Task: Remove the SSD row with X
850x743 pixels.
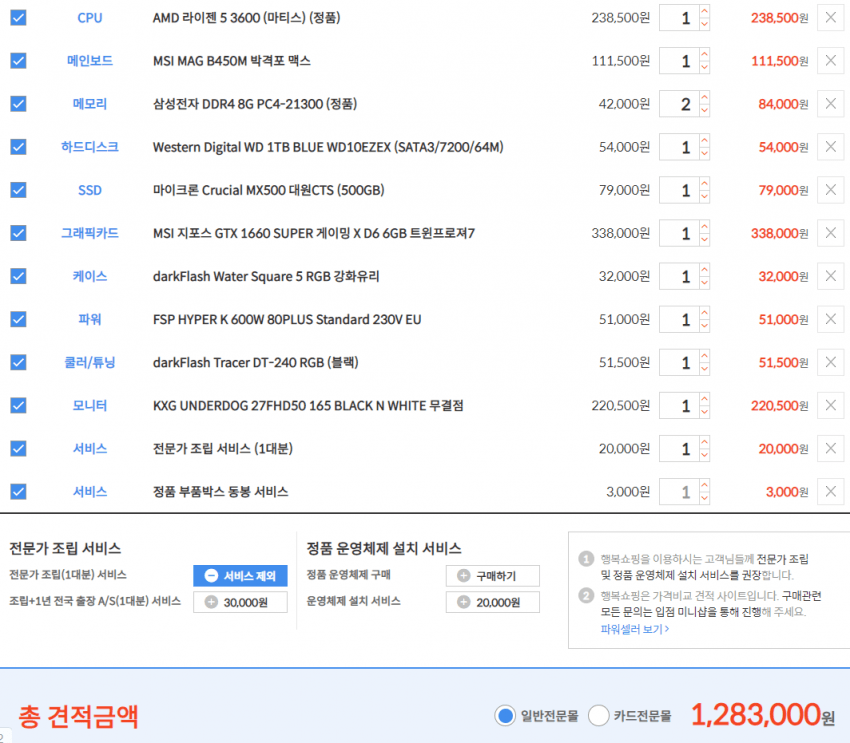Action: coord(830,190)
